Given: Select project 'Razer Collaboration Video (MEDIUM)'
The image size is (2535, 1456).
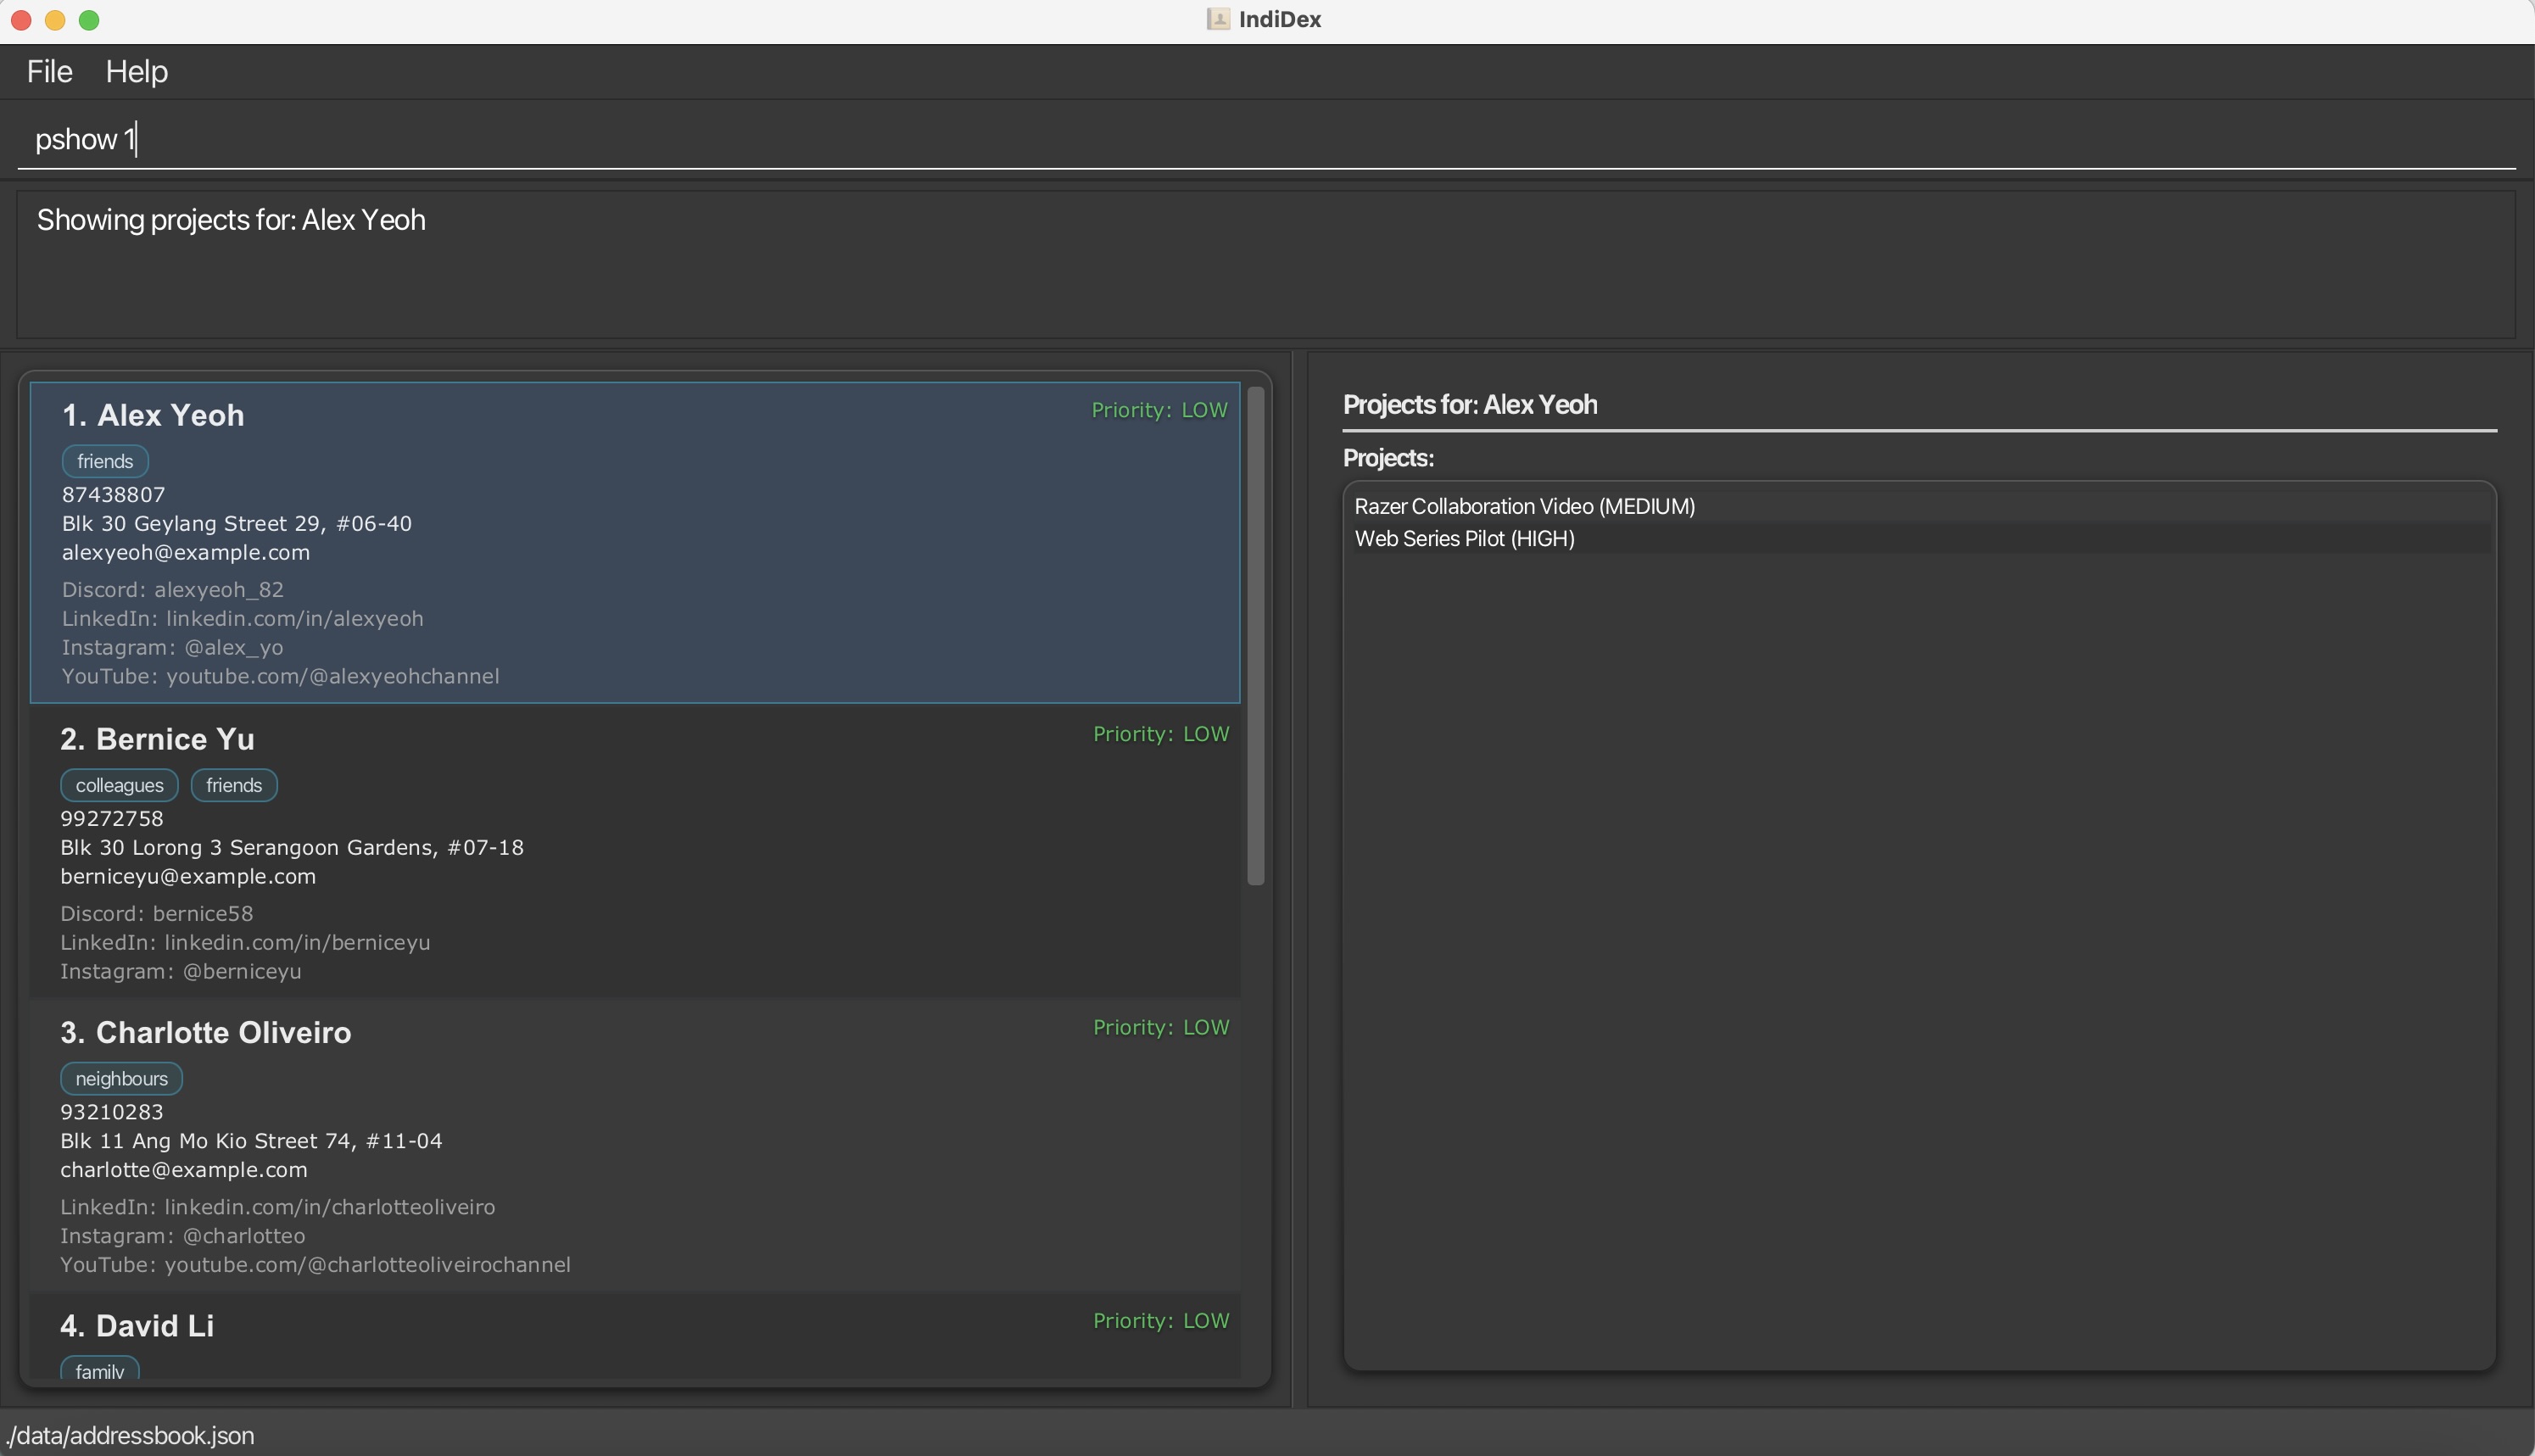Looking at the screenshot, I should (1919, 506).
